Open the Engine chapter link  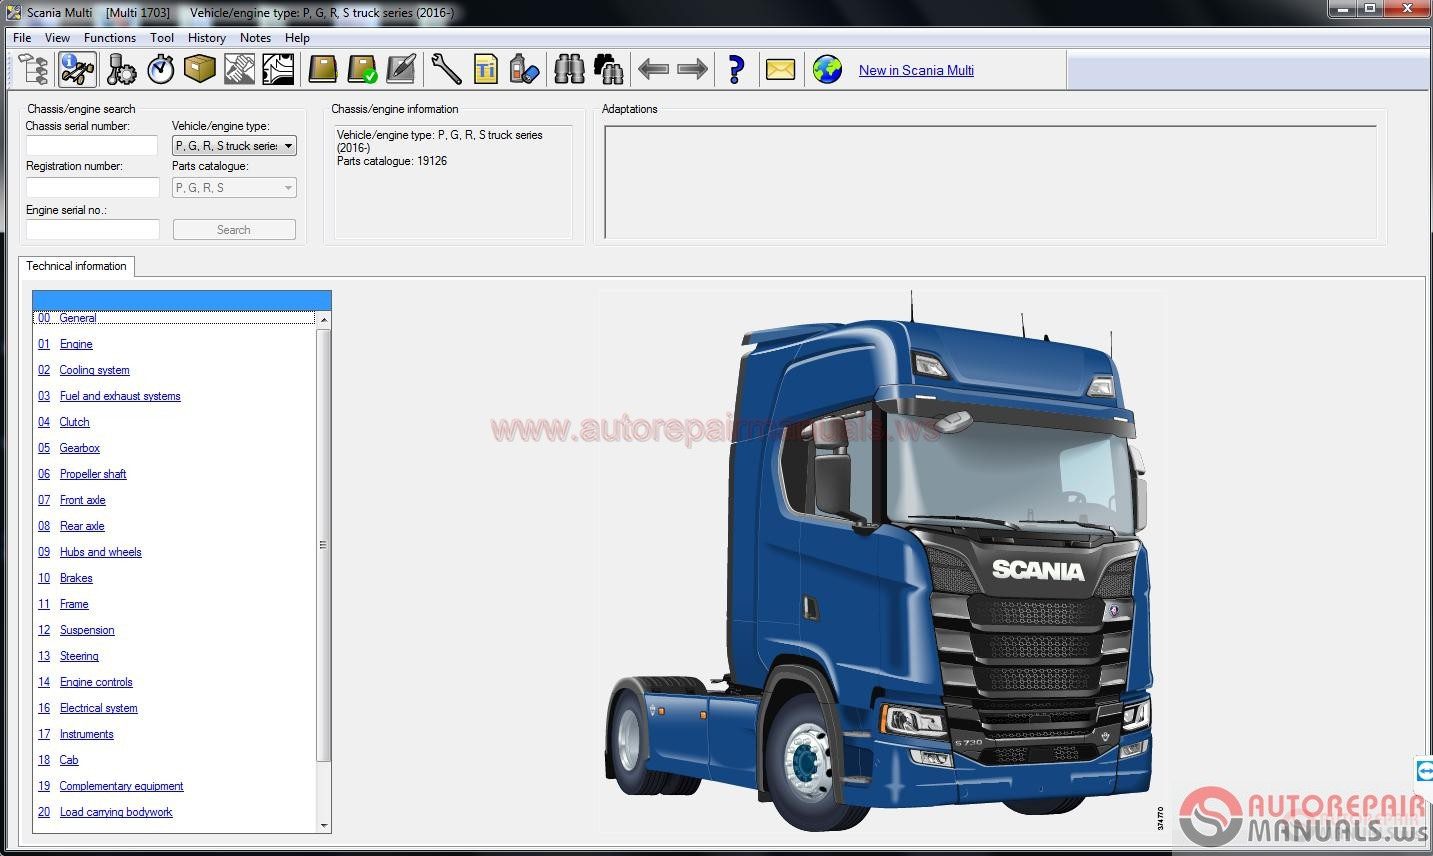pyautogui.click(x=76, y=344)
